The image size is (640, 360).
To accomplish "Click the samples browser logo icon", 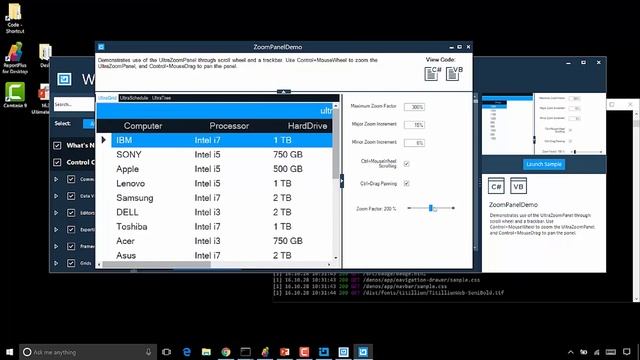I will pos(64,79).
